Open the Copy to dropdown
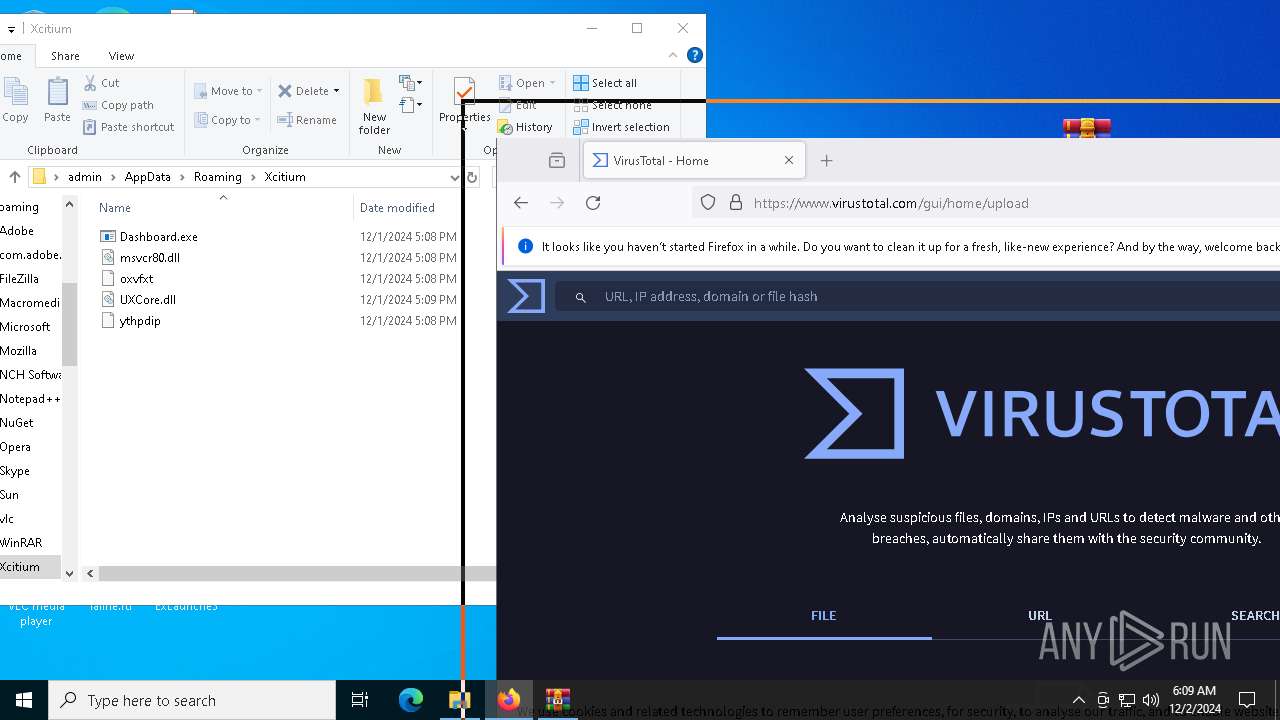 [228, 120]
